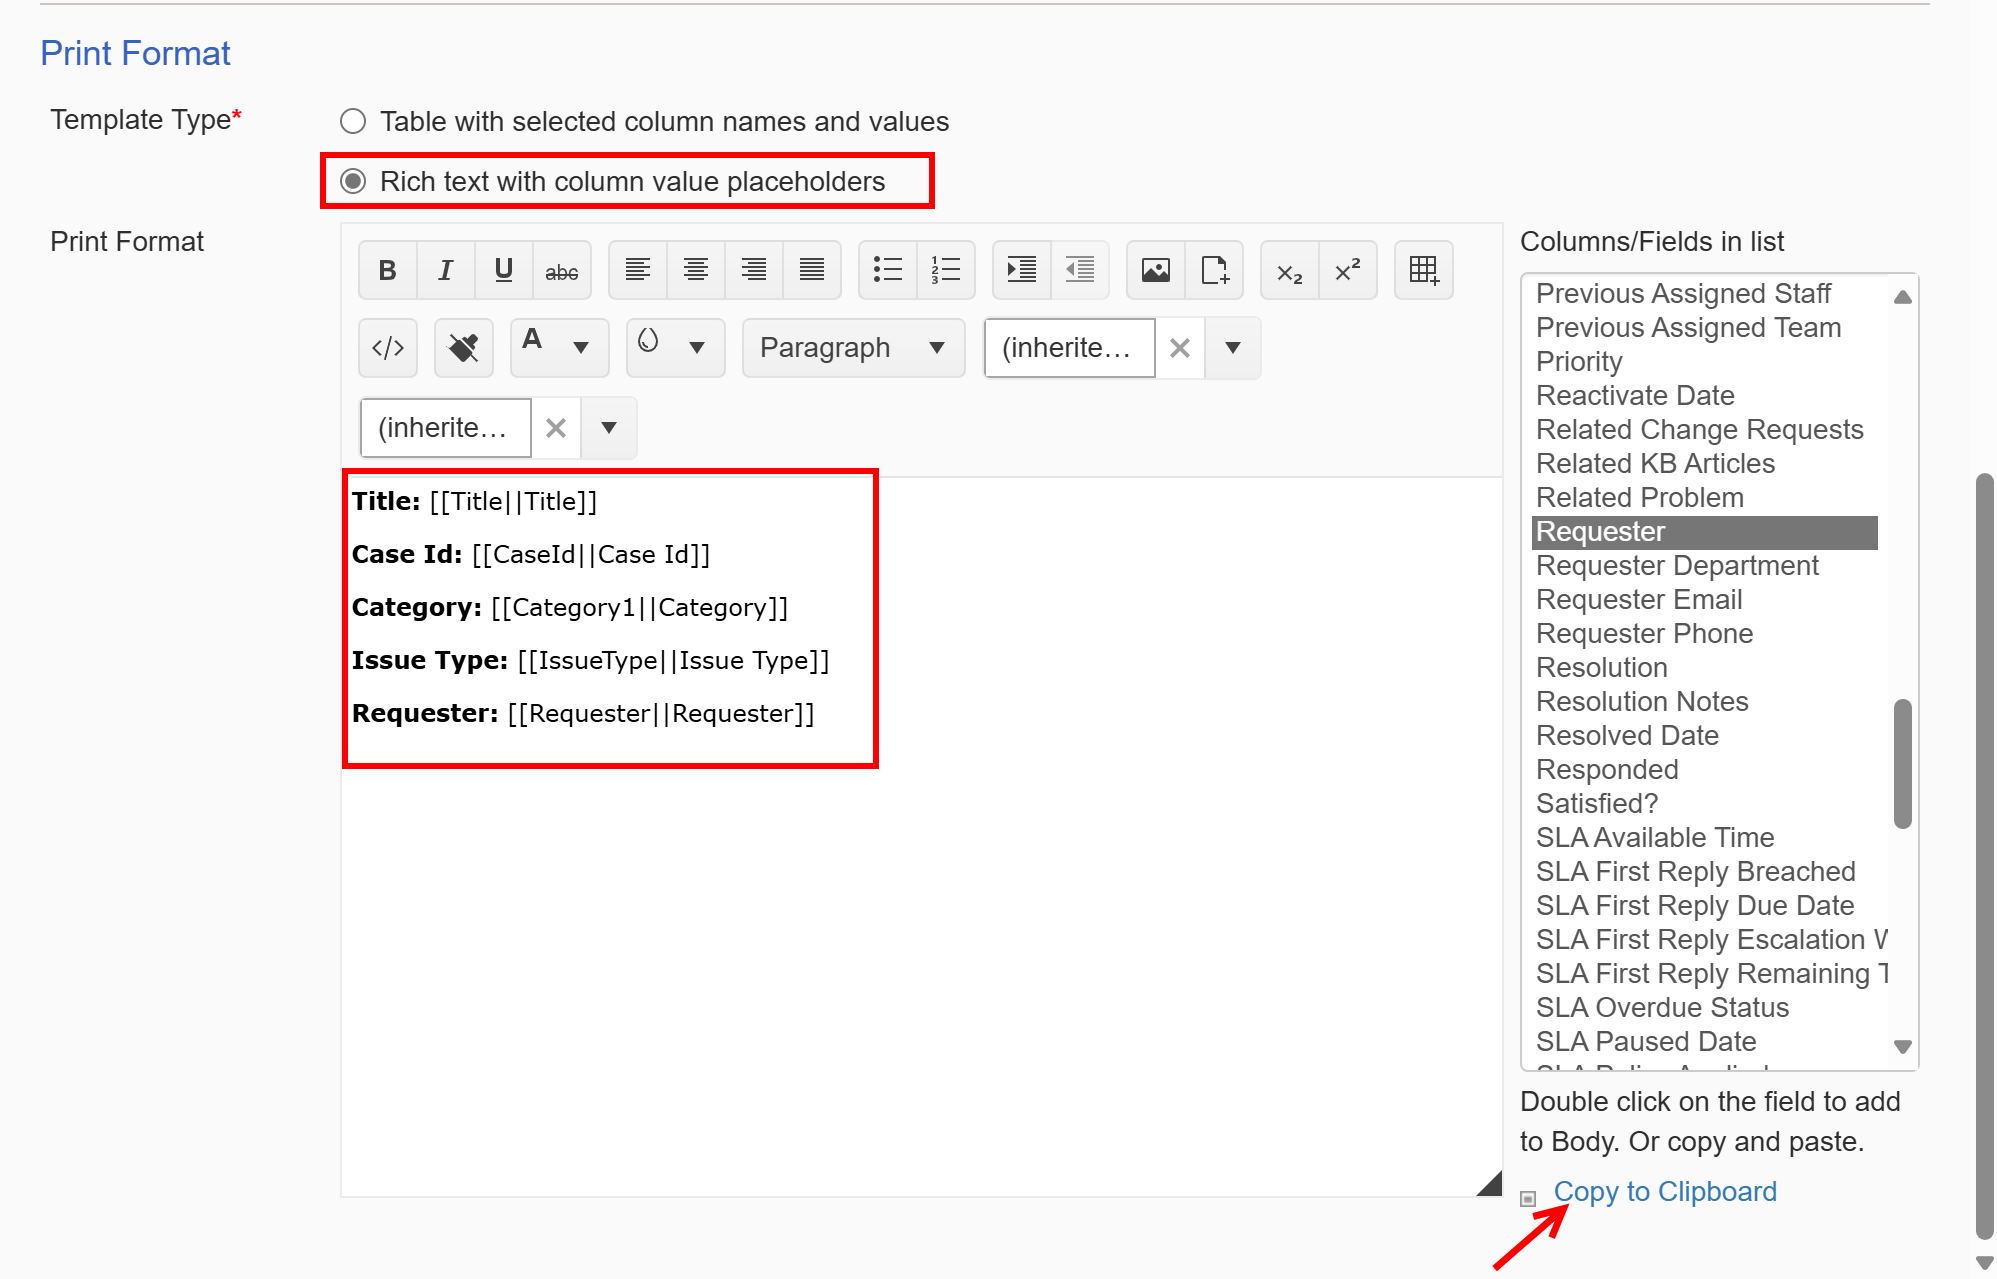Select SLA Available Time field

(x=1705, y=838)
